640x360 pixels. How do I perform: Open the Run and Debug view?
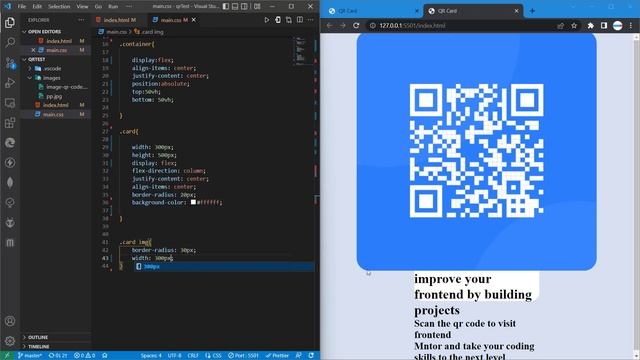click(10, 83)
